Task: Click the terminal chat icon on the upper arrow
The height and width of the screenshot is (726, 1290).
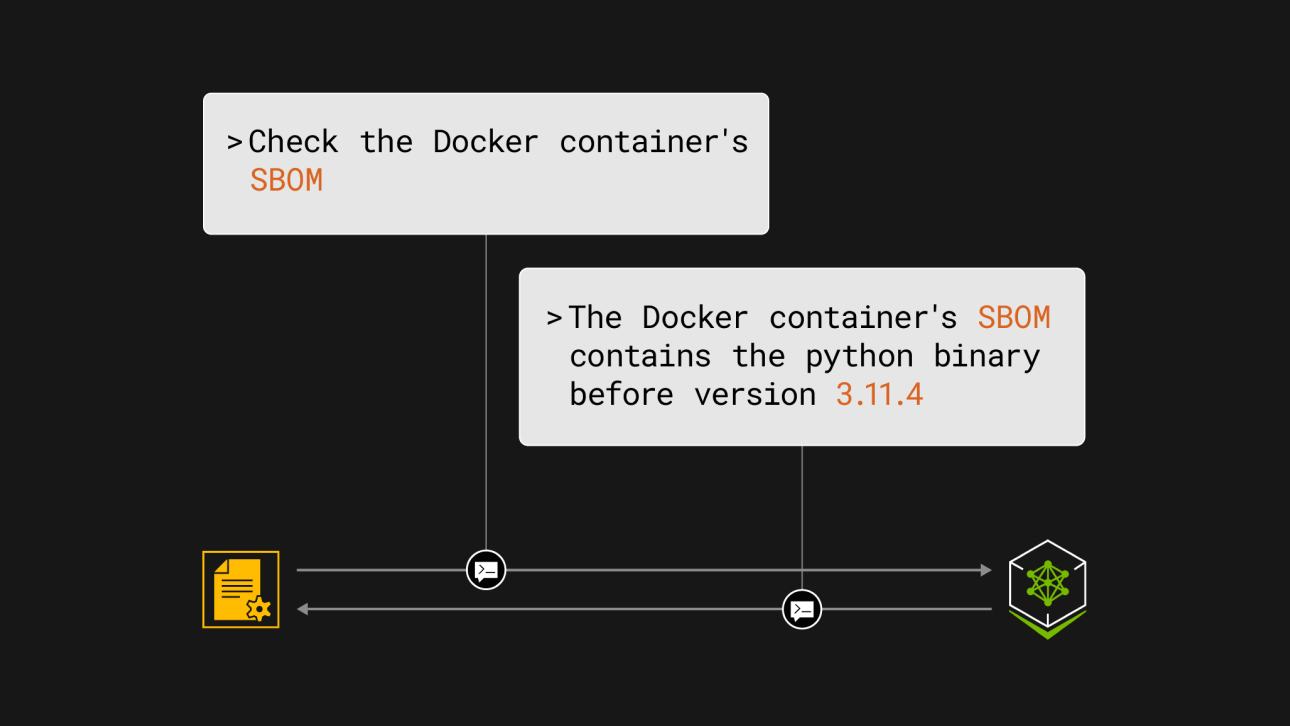Action: tap(486, 570)
